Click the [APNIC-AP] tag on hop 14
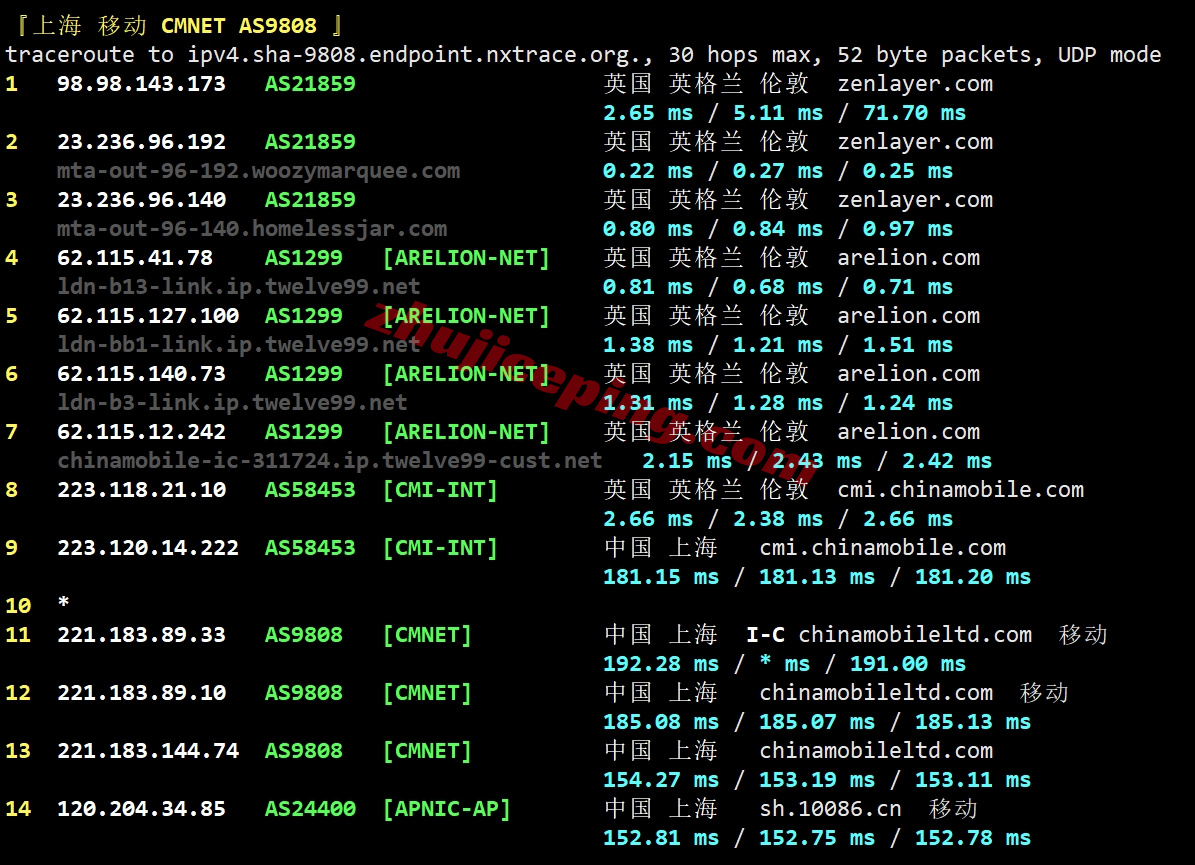This screenshot has height=865, width=1195. point(446,809)
